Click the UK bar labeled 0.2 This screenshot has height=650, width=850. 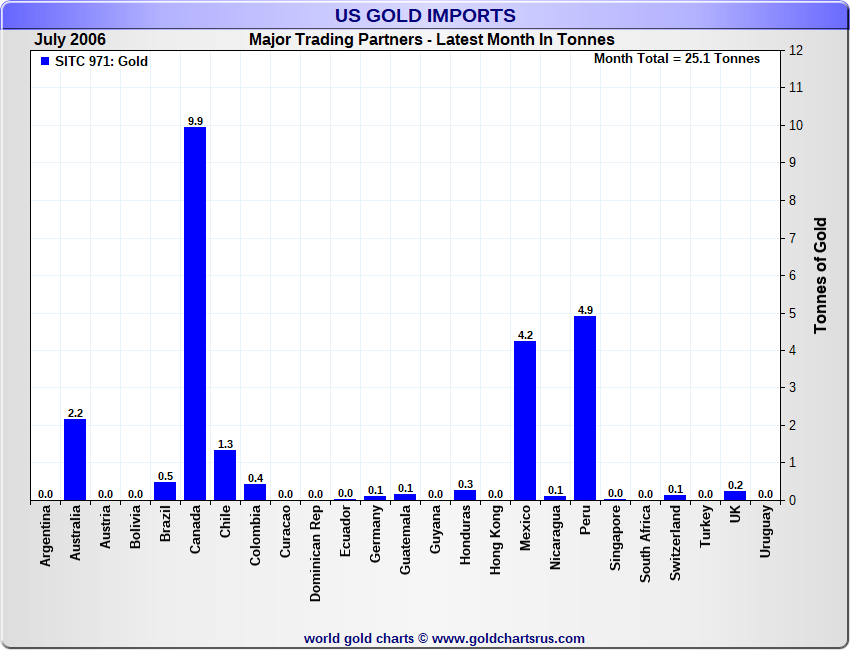(x=735, y=495)
